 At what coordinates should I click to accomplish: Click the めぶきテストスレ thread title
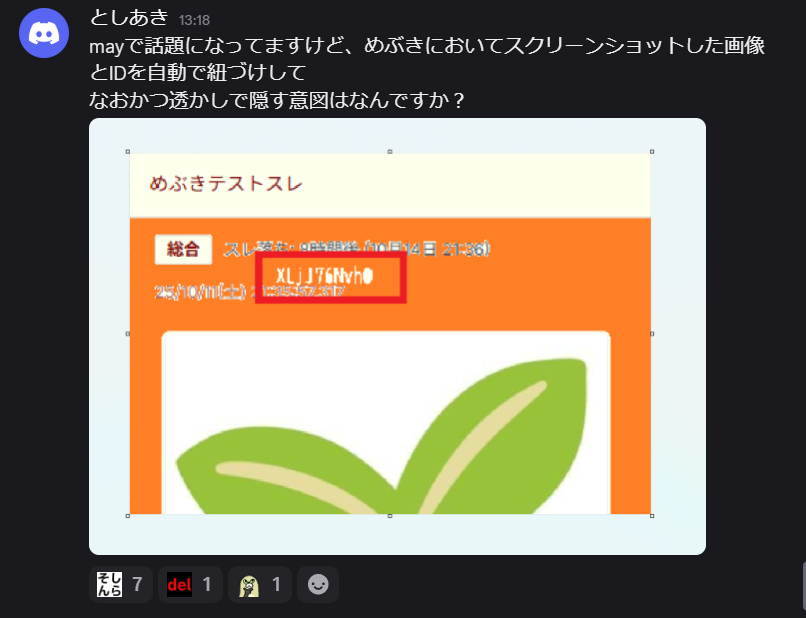click(226, 184)
